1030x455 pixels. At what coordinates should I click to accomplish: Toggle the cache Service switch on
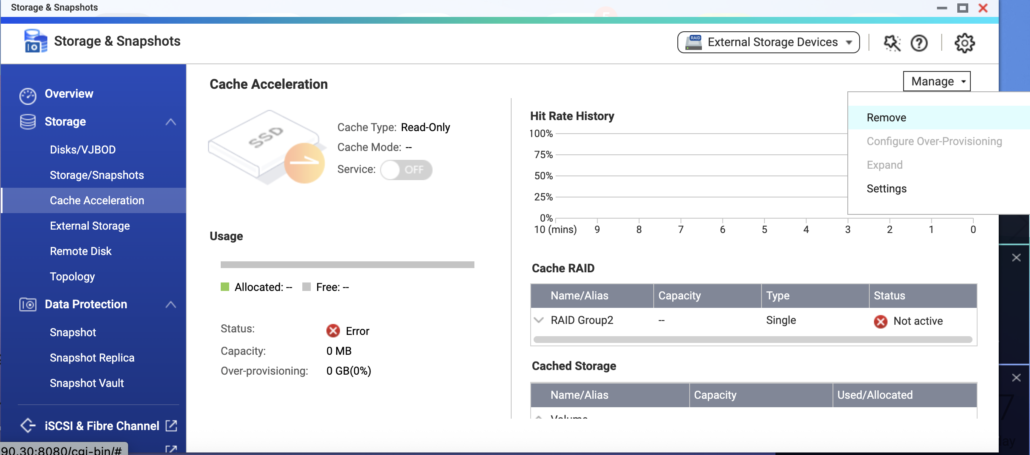pos(406,169)
